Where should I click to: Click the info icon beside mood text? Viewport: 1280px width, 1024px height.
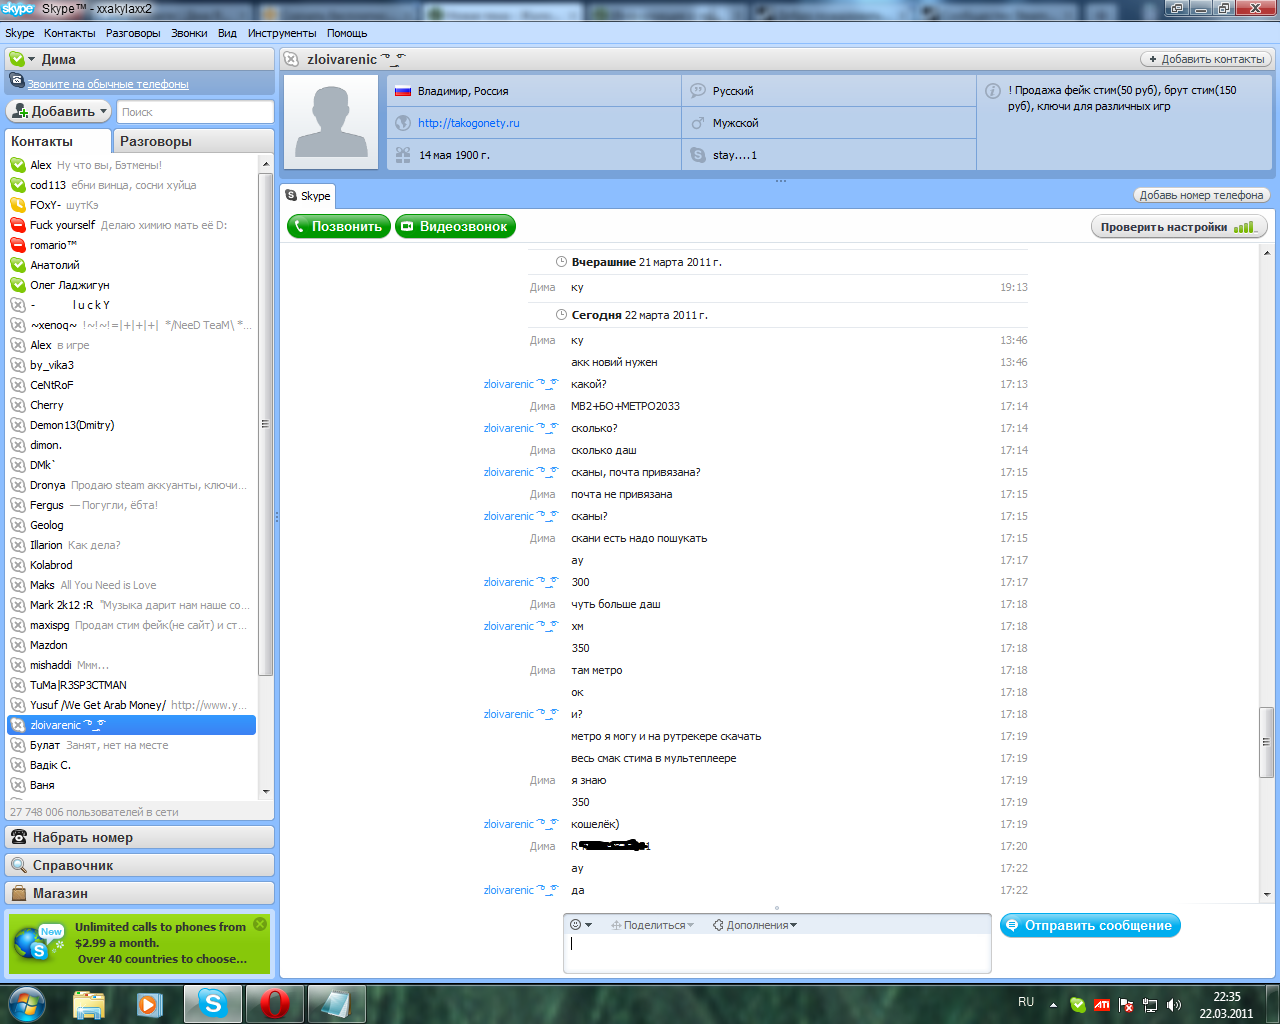(993, 91)
